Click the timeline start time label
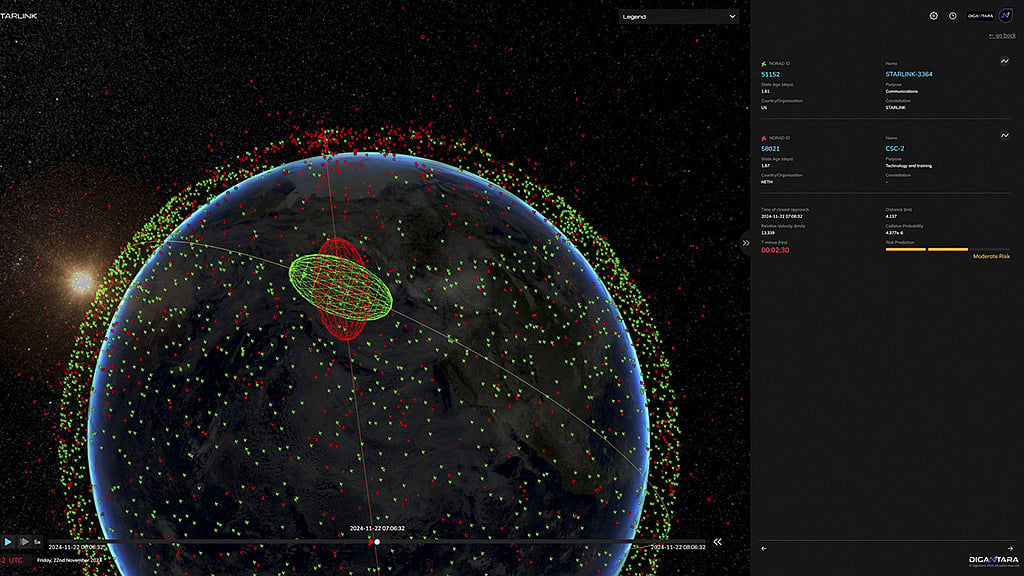This screenshot has width=1024, height=576. coord(75,547)
